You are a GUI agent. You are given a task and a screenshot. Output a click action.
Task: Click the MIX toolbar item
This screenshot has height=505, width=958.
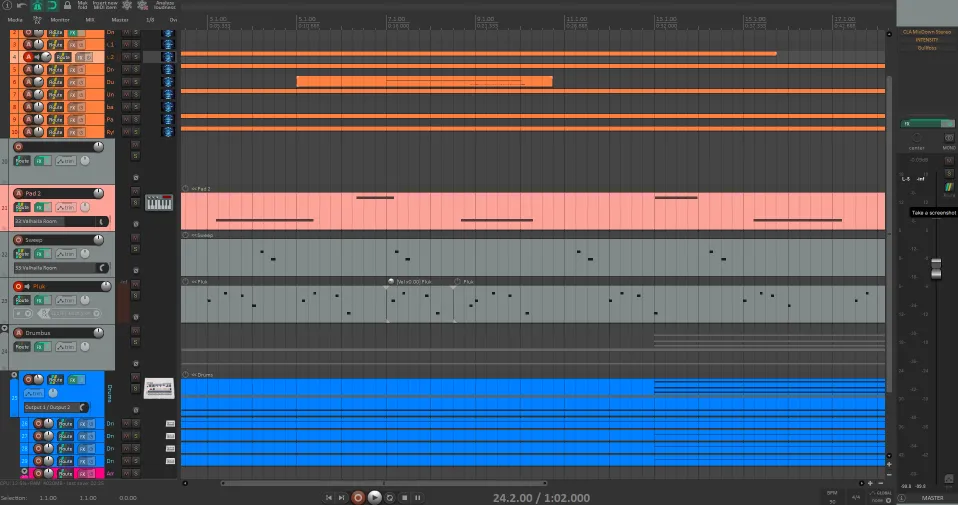coord(90,20)
